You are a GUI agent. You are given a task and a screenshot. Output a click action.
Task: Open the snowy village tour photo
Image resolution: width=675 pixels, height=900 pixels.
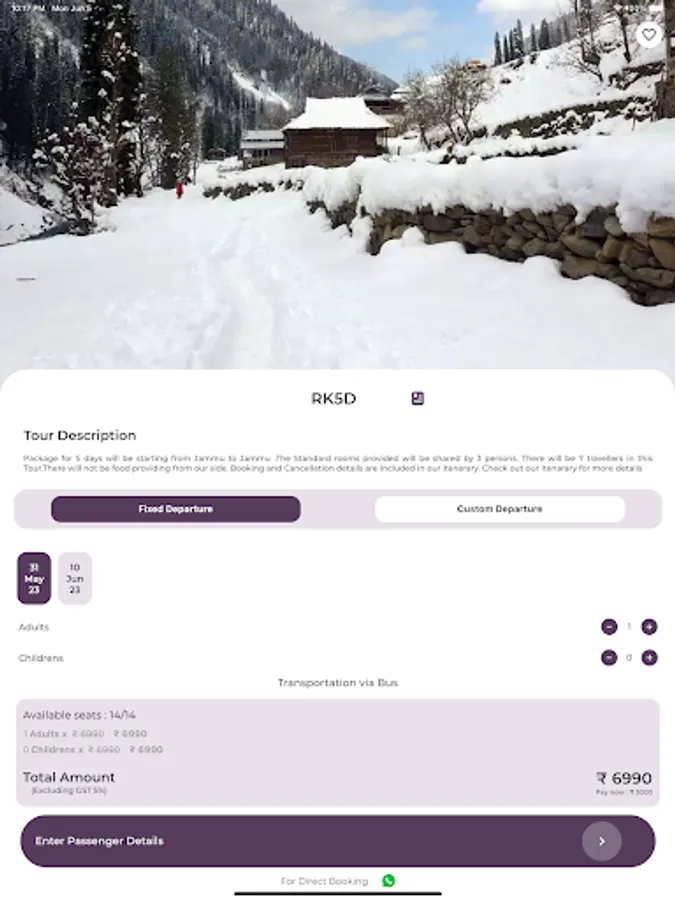[338, 185]
